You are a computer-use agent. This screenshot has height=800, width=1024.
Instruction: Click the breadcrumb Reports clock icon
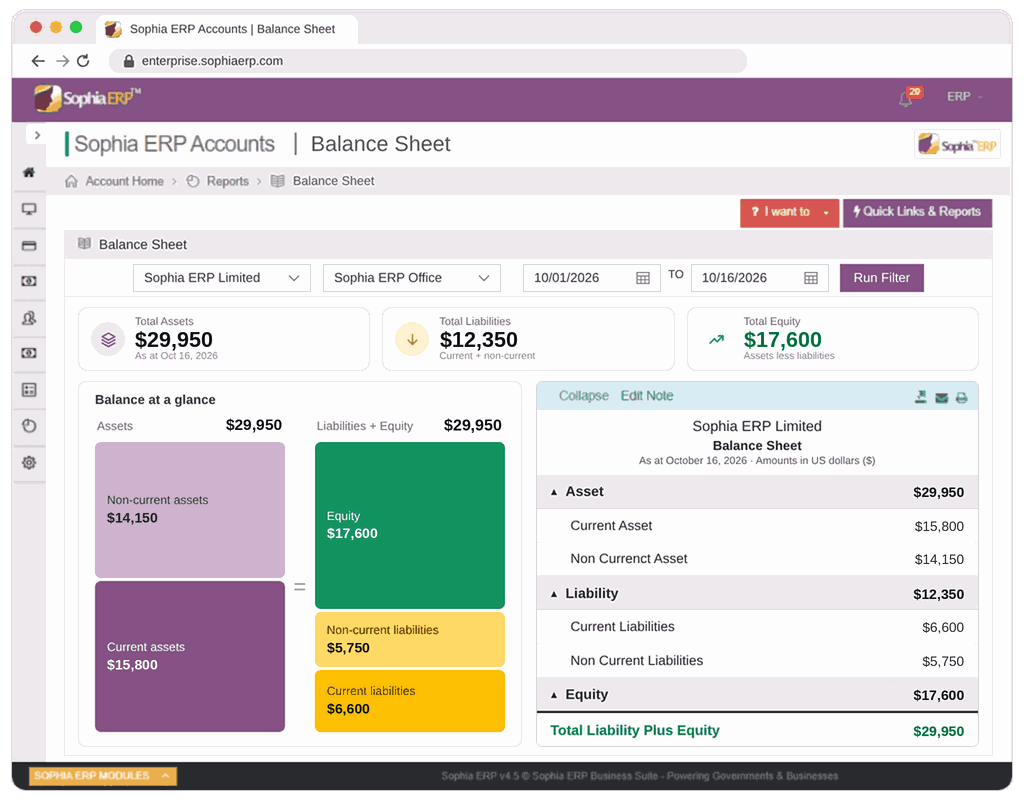tap(193, 181)
